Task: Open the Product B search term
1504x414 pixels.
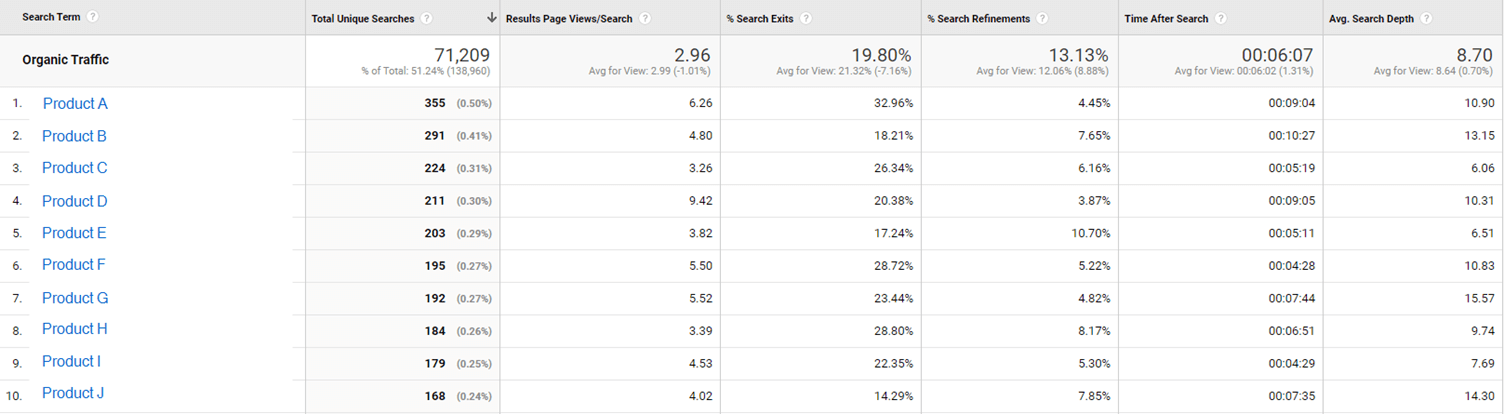Action: coord(74,136)
